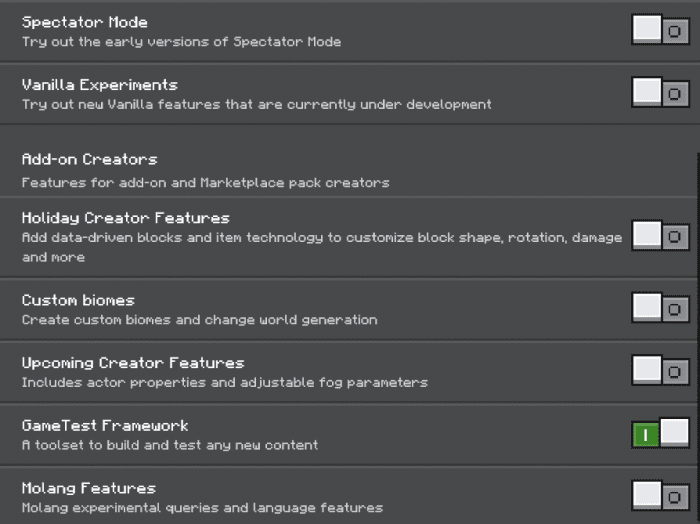Click the Add-on Creators section heading

coord(90,159)
